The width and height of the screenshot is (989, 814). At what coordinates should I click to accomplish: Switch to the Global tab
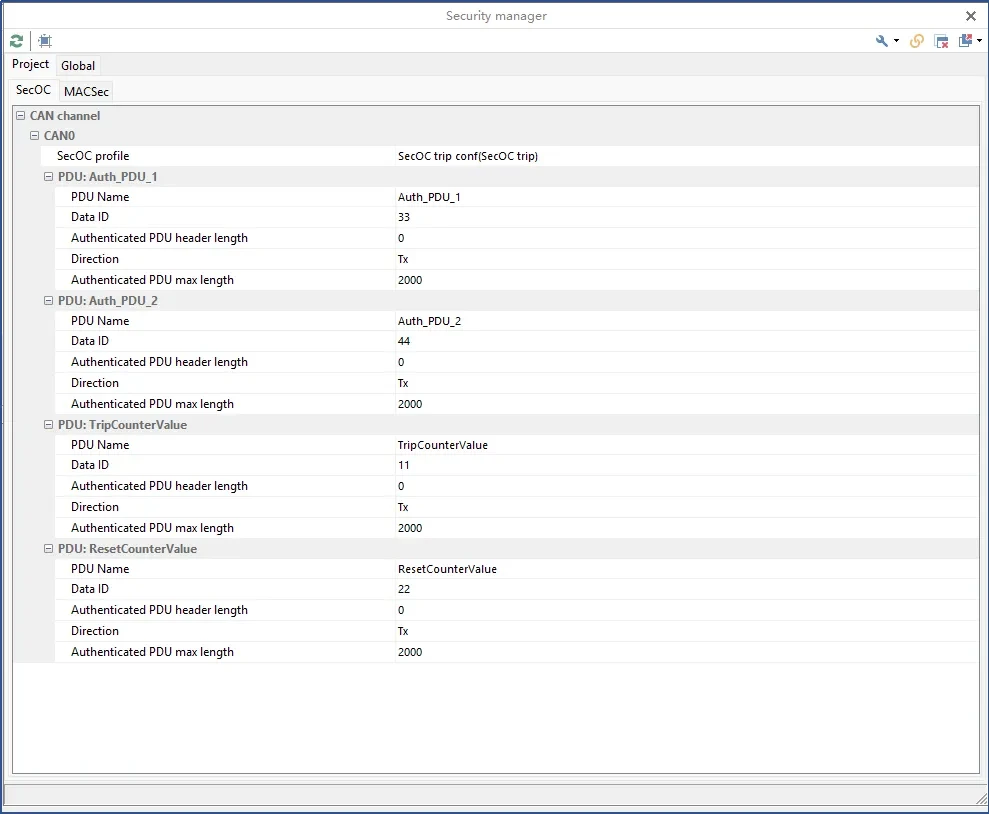click(78, 66)
